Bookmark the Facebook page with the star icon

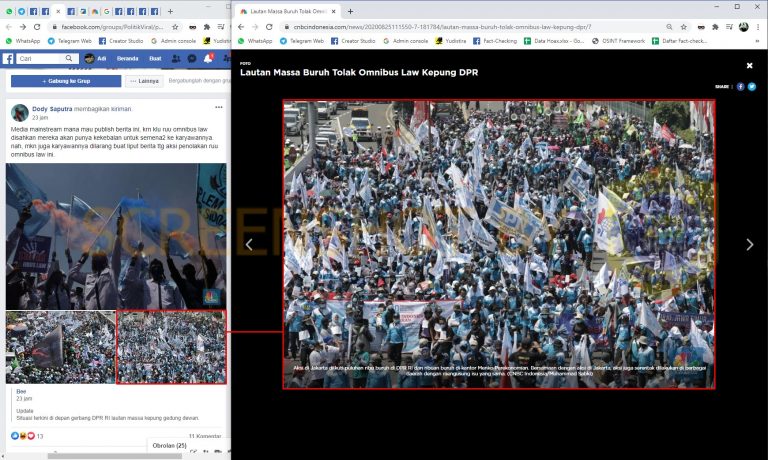click(175, 27)
